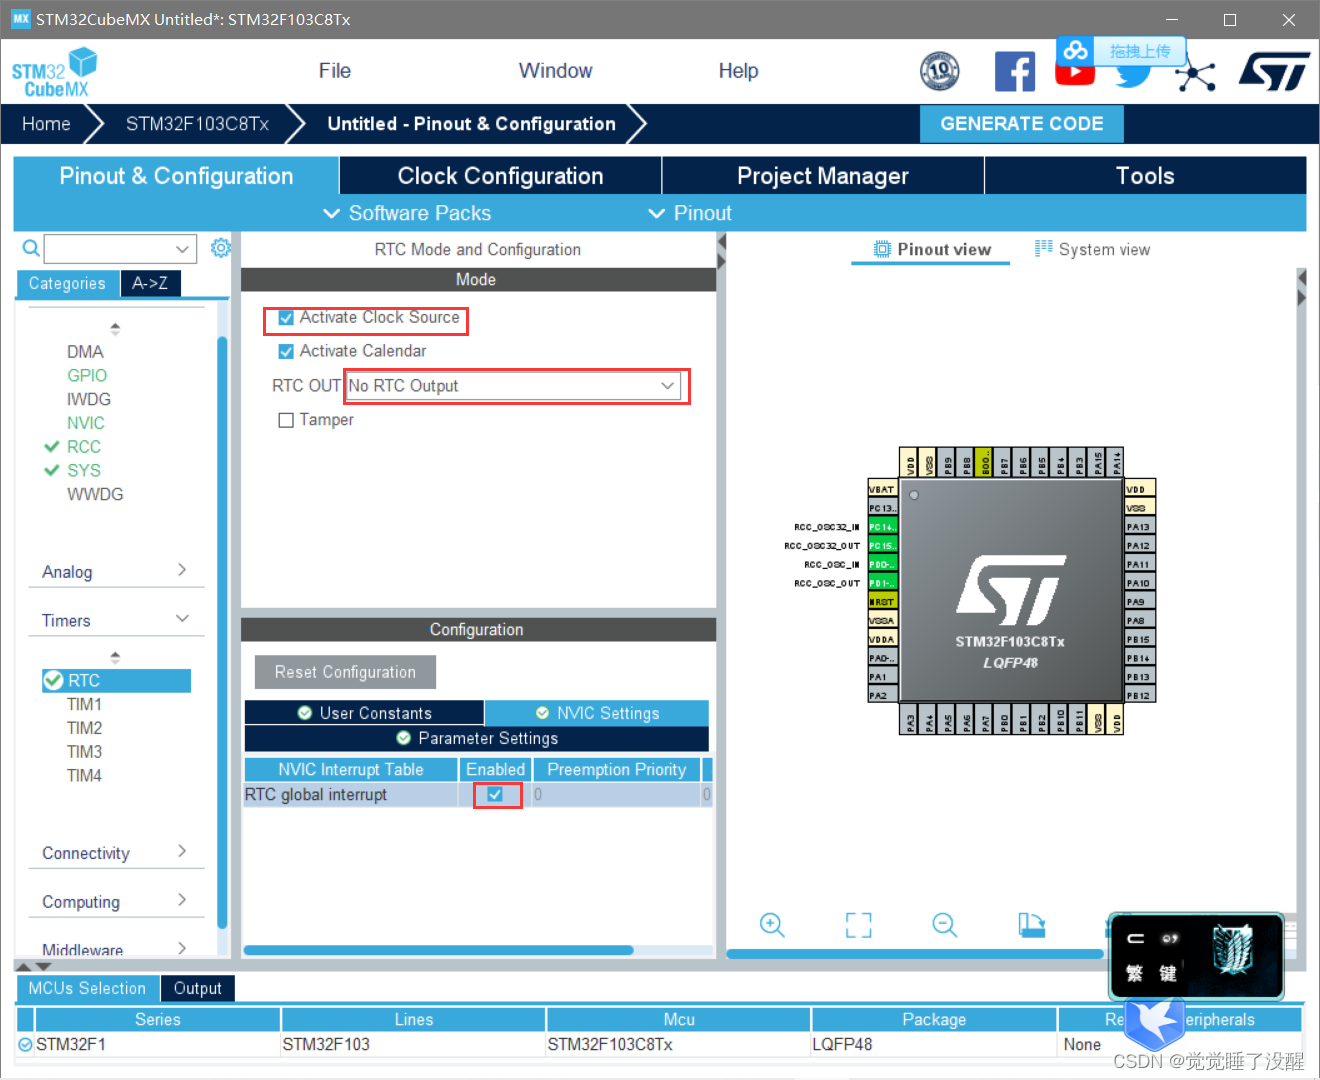Enable the Tamper checkbox
This screenshot has height=1080, width=1320.
tap(286, 420)
